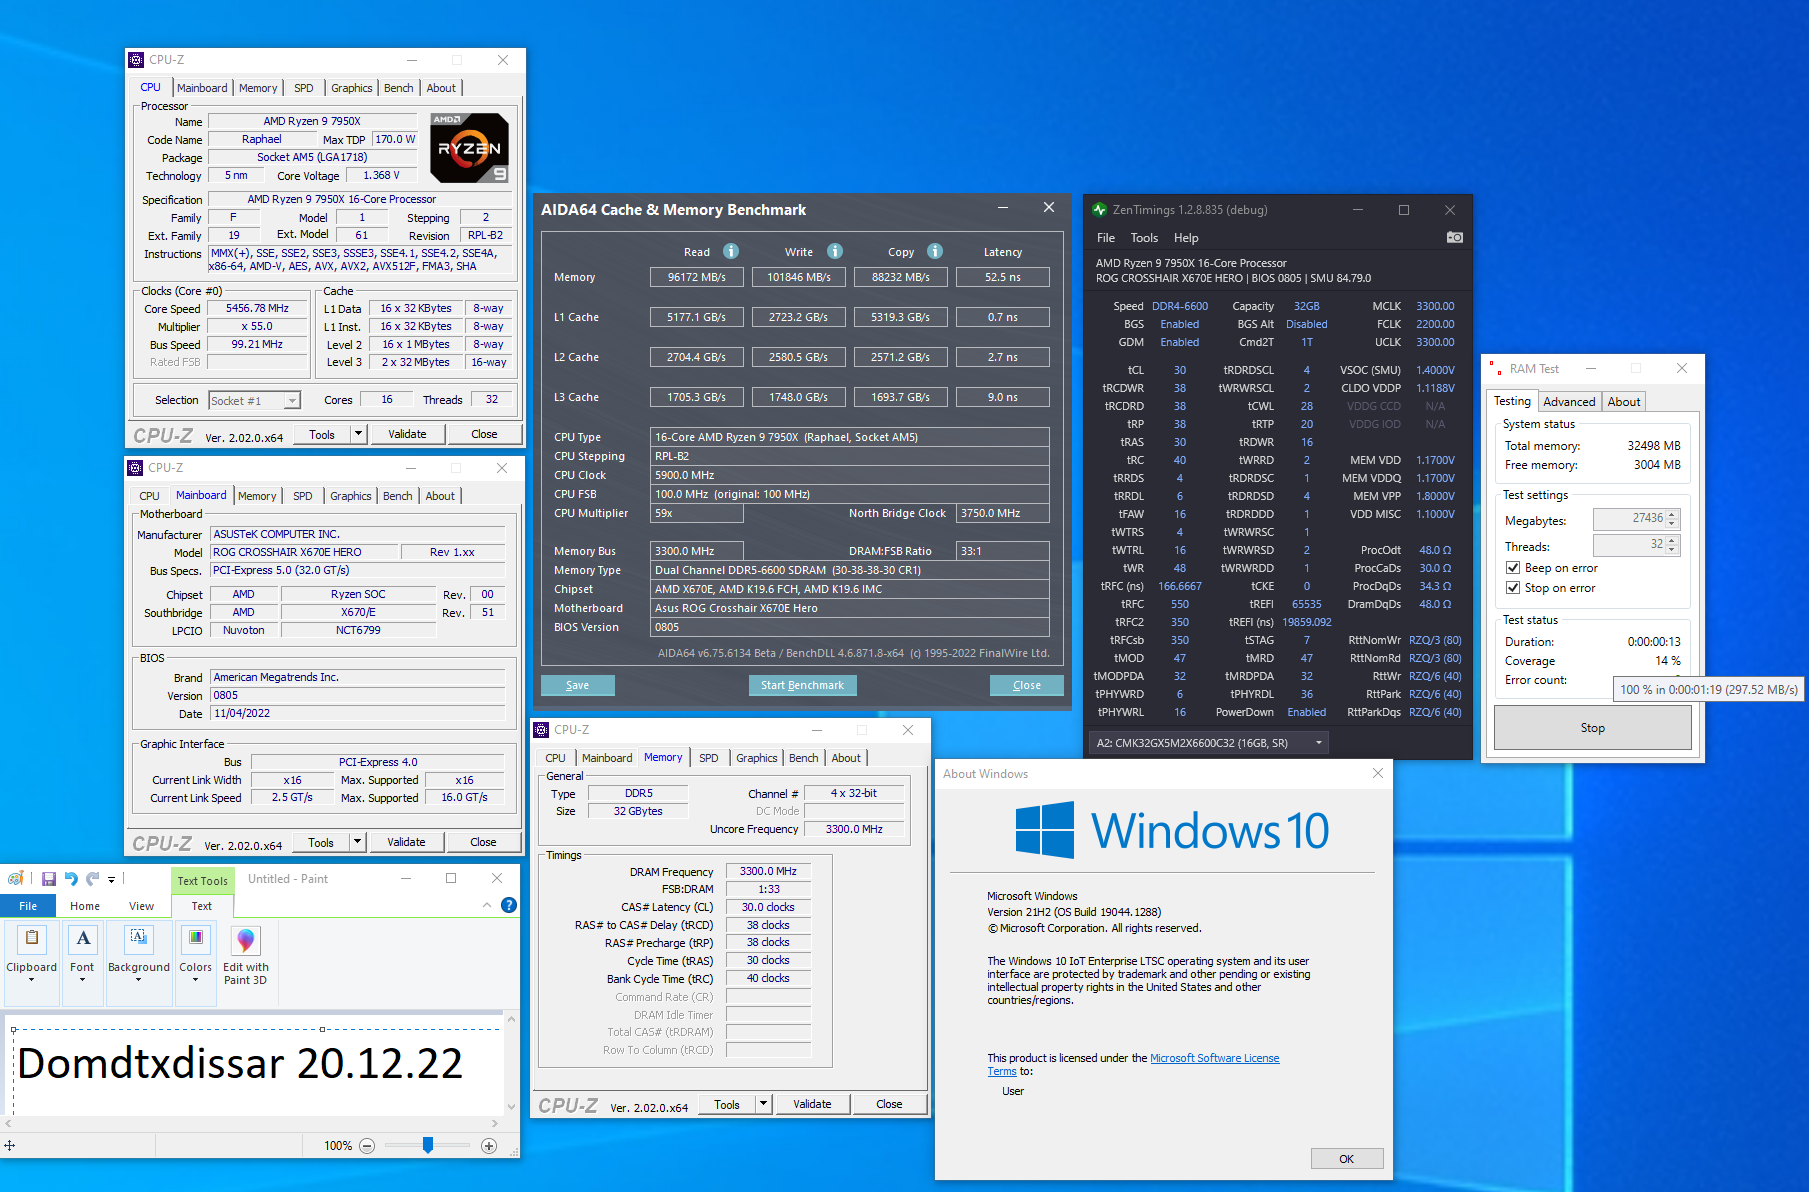1809x1192 pixels.
Task: Click the Validate button in CPU-Z Memory window
Action: pyautogui.click(x=812, y=1104)
